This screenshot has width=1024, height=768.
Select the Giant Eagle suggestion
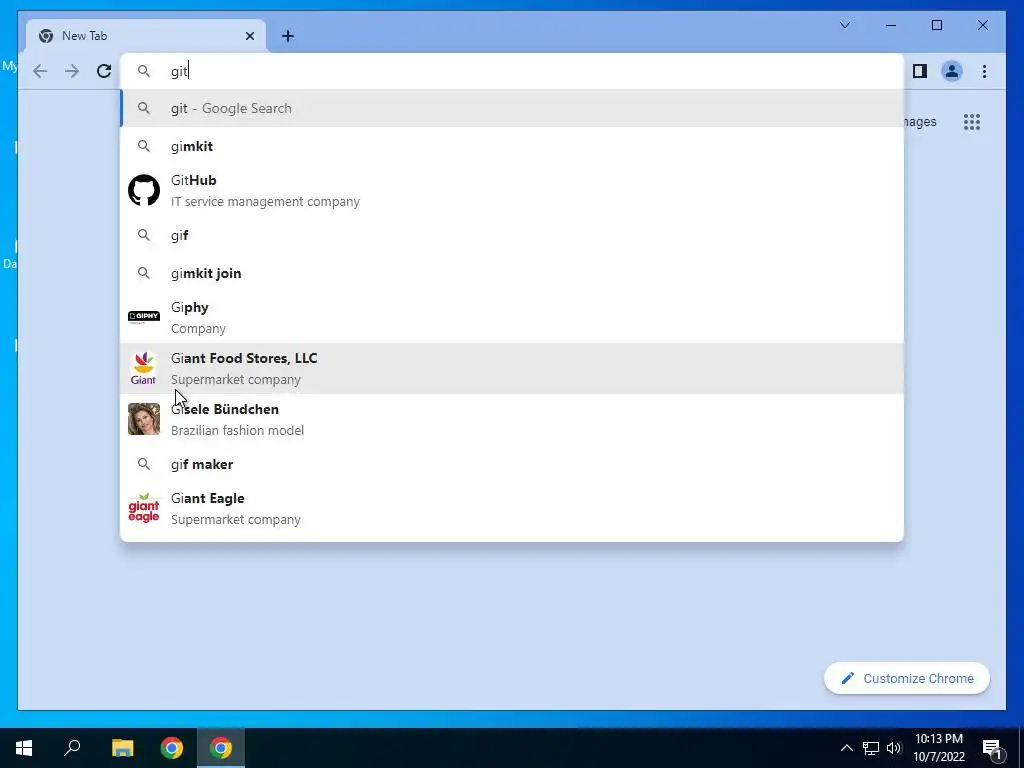512,508
